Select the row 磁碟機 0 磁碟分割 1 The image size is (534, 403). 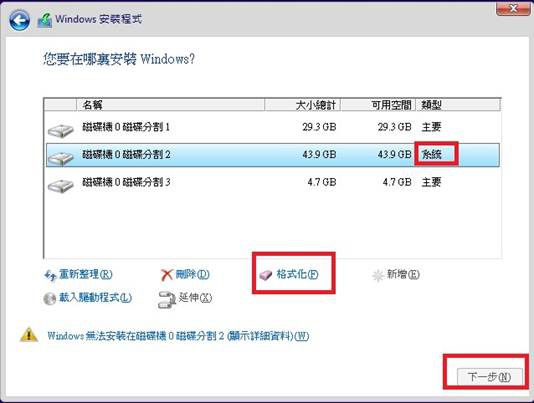pyautogui.click(x=273, y=127)
